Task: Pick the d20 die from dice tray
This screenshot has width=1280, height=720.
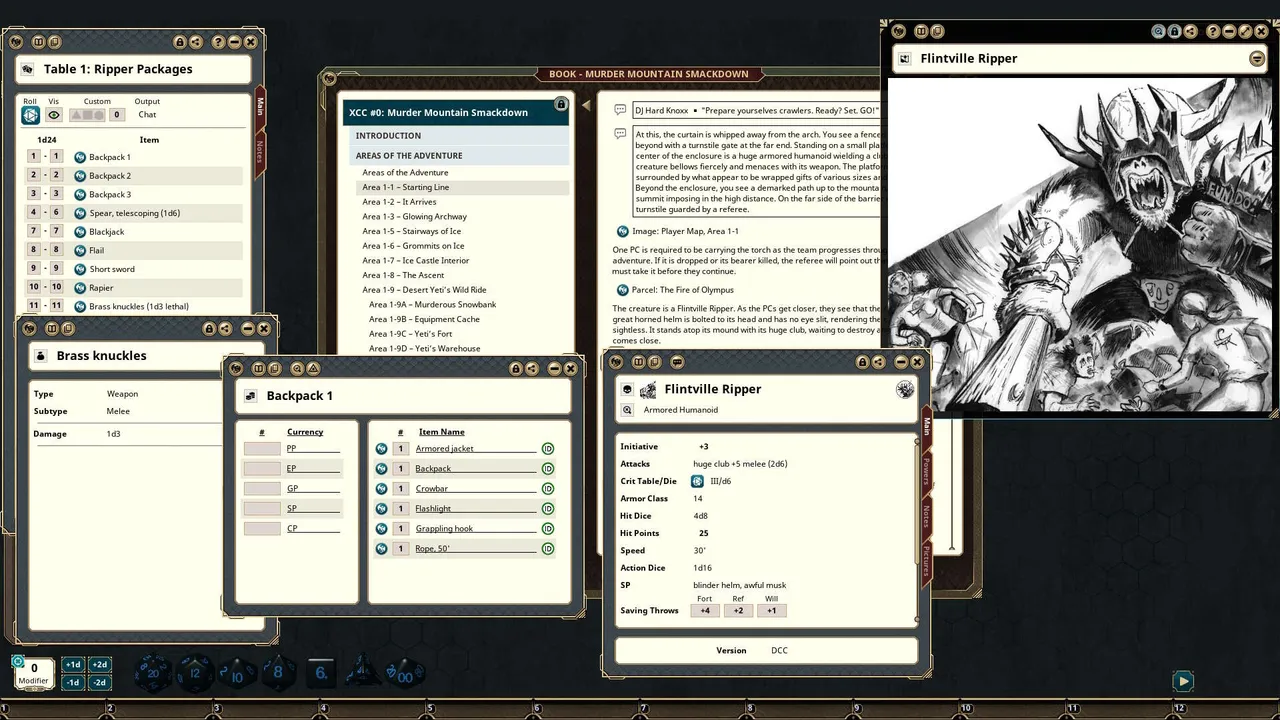Action: [x=153, y=673]
